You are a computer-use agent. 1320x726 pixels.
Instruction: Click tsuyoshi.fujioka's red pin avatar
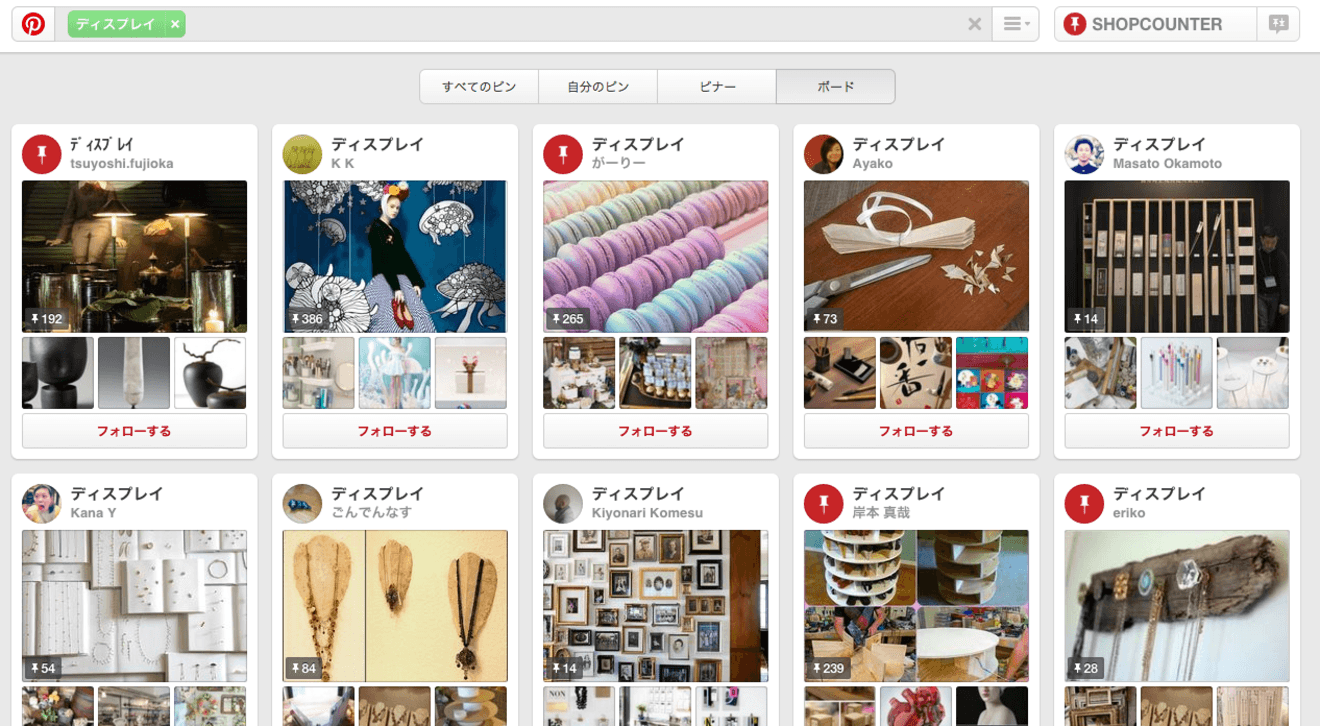pos(42,154)
